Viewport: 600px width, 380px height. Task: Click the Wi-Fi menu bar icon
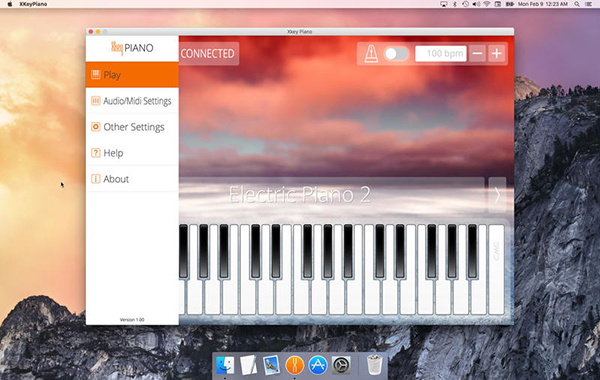click(x=487, y=4)
